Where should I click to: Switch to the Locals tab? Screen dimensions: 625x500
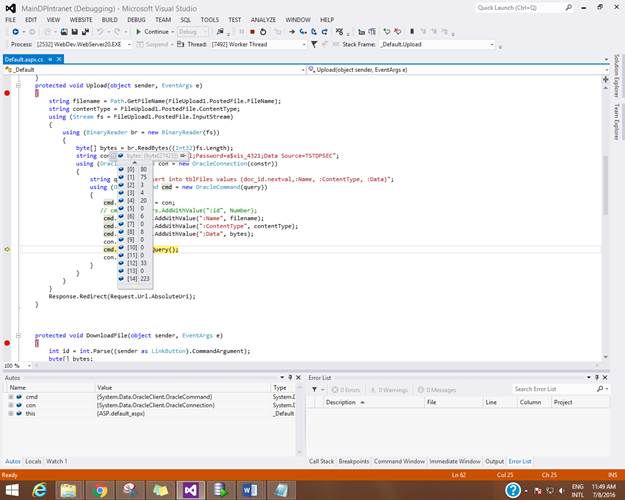[33, 461]
